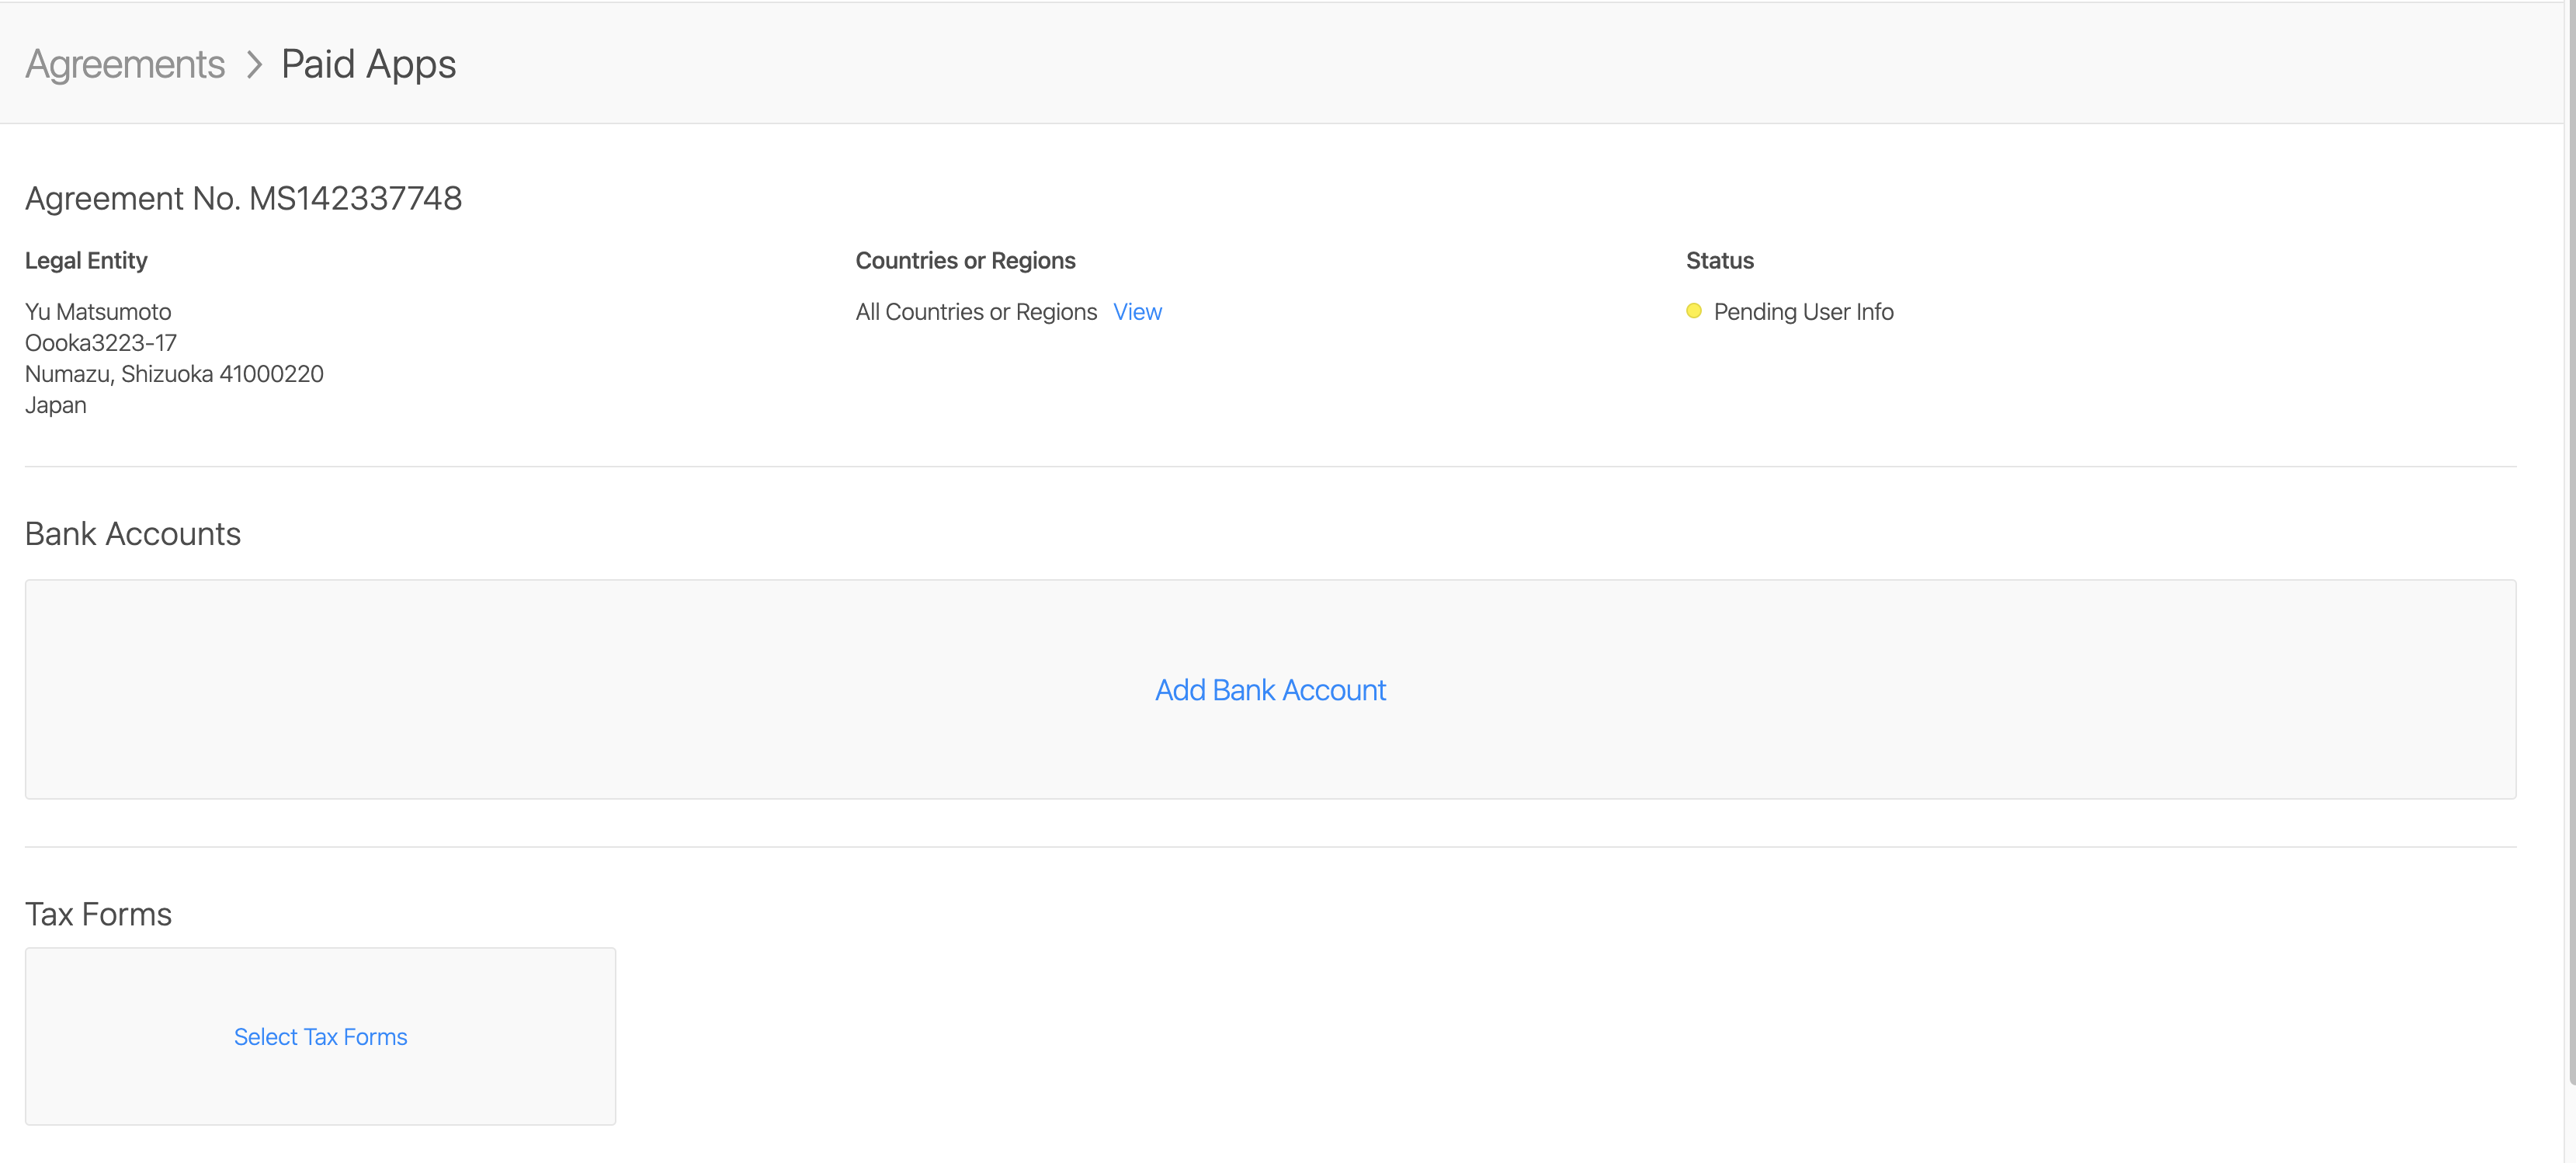Image resolution: width=2576 pixels, height=1163 pixels.
Task: Click the Countries or Regions column header
Action: click(965, 260)
